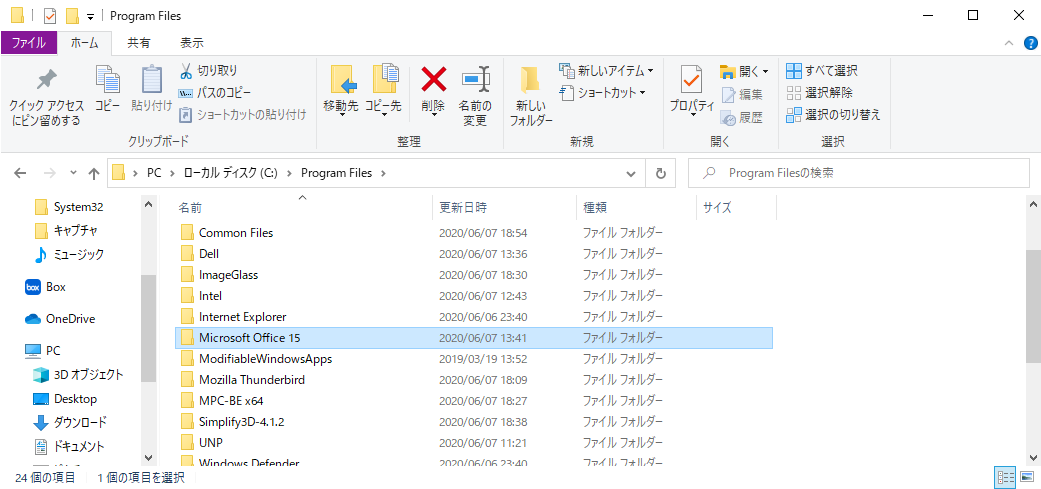The width and height of the screenshot is (1041, 489).
Task: Open recent locations dropdown near navigation arrows
Action: click(x=73, y=174)
